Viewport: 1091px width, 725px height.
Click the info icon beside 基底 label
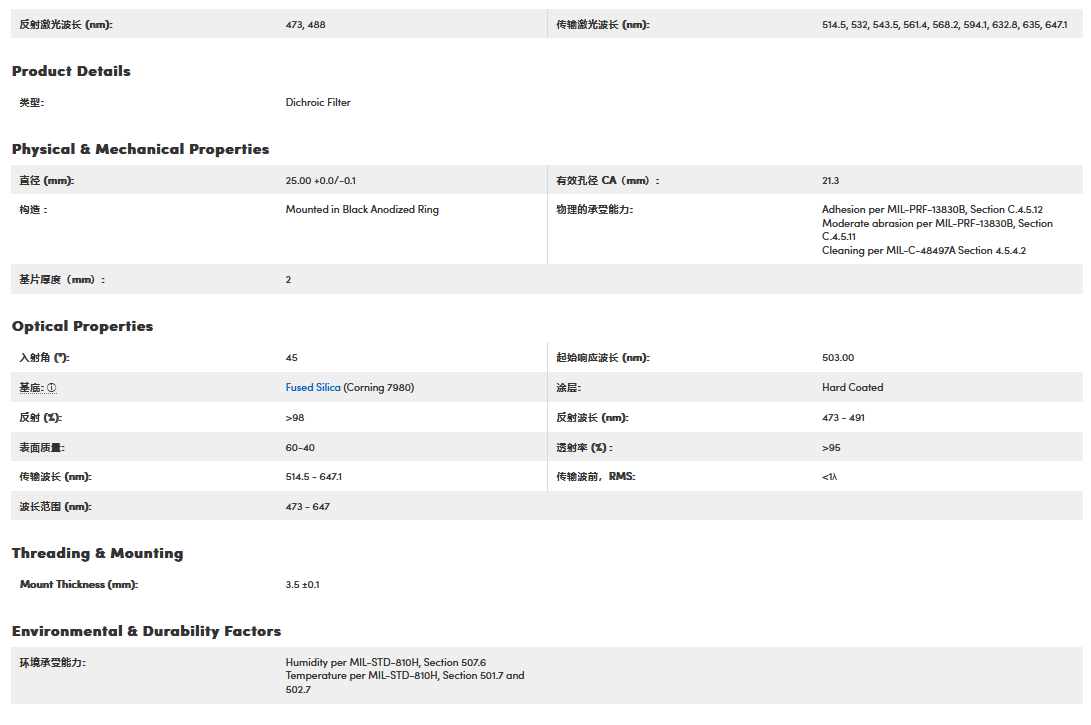point(51,388)
